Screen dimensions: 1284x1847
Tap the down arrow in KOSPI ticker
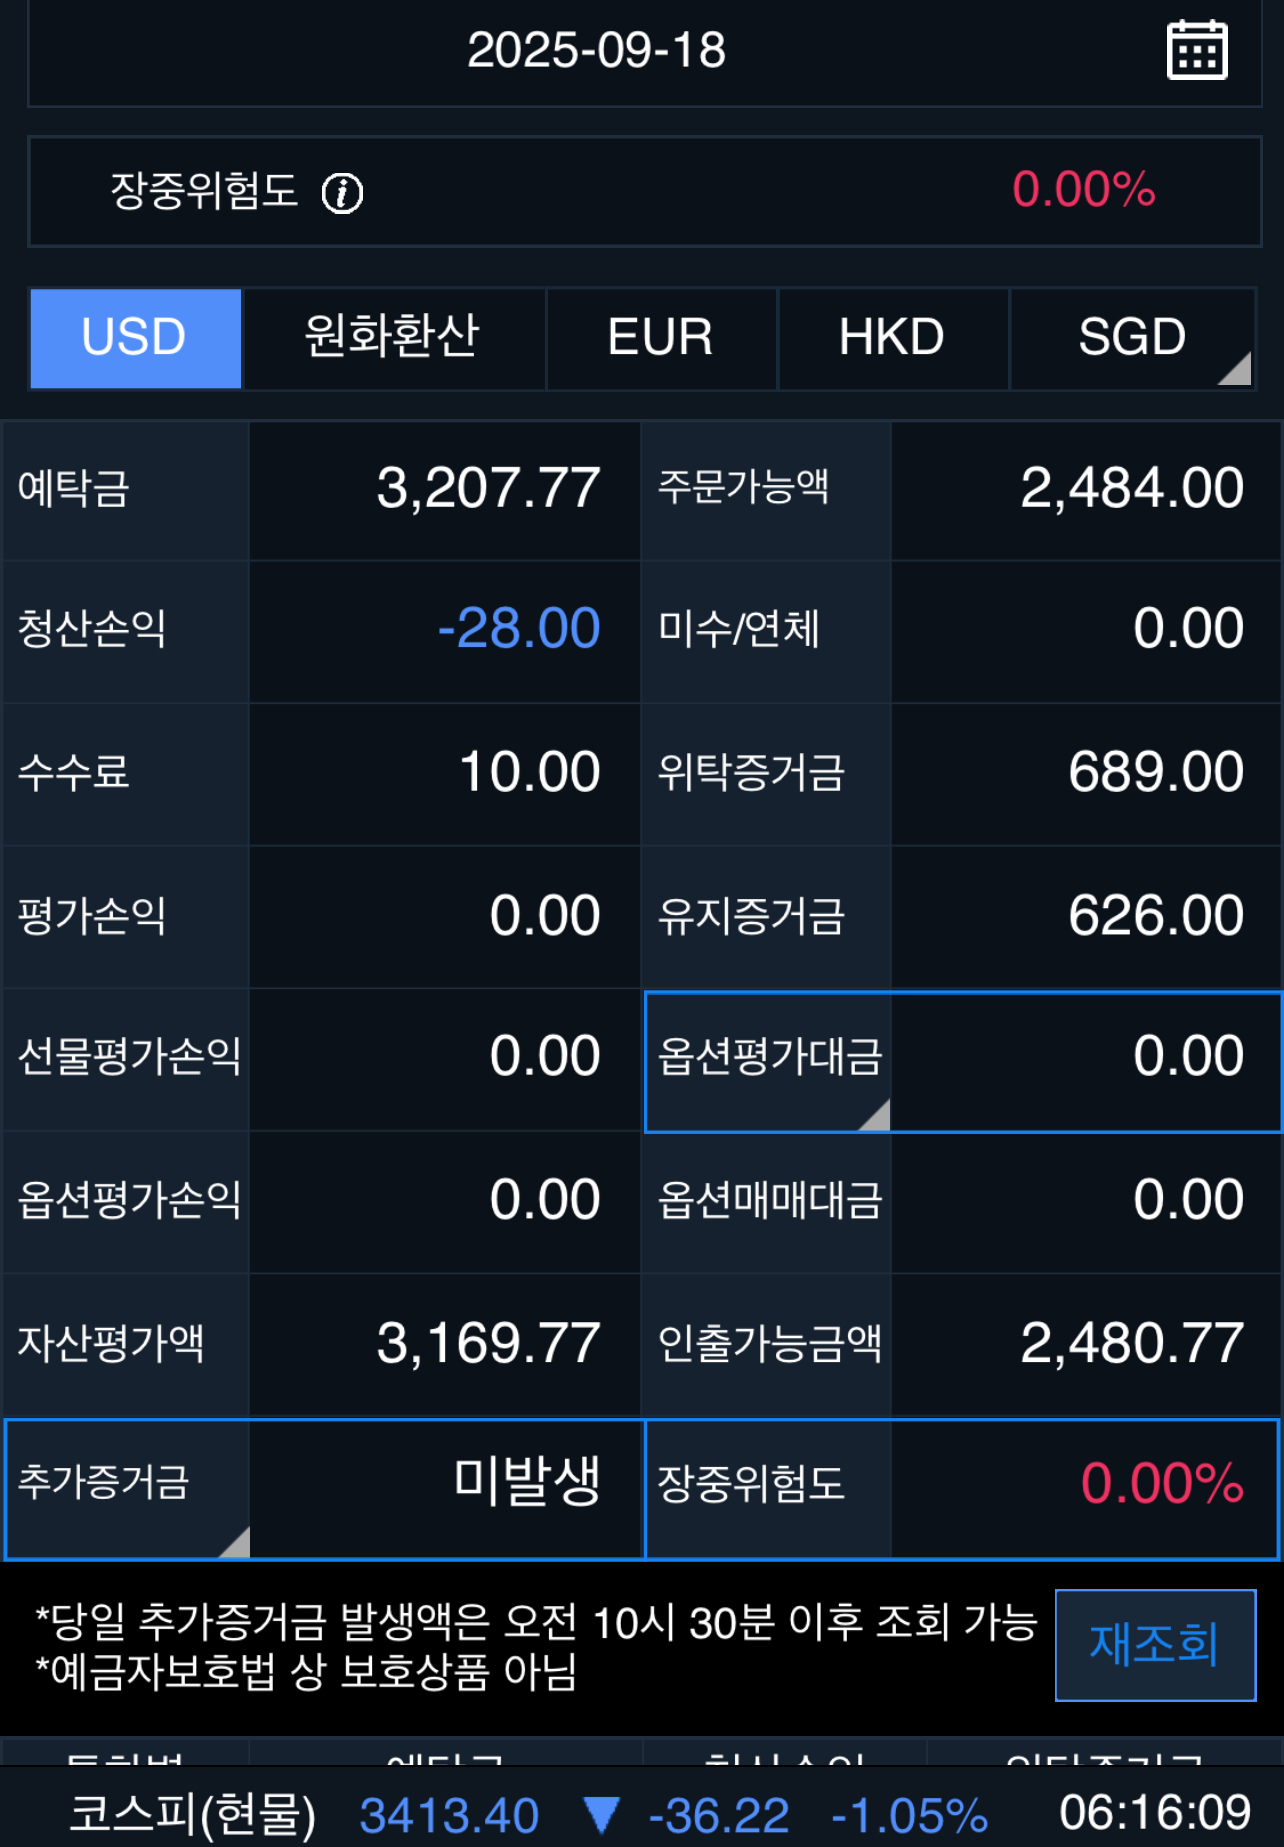click(x=601, y=1814)
